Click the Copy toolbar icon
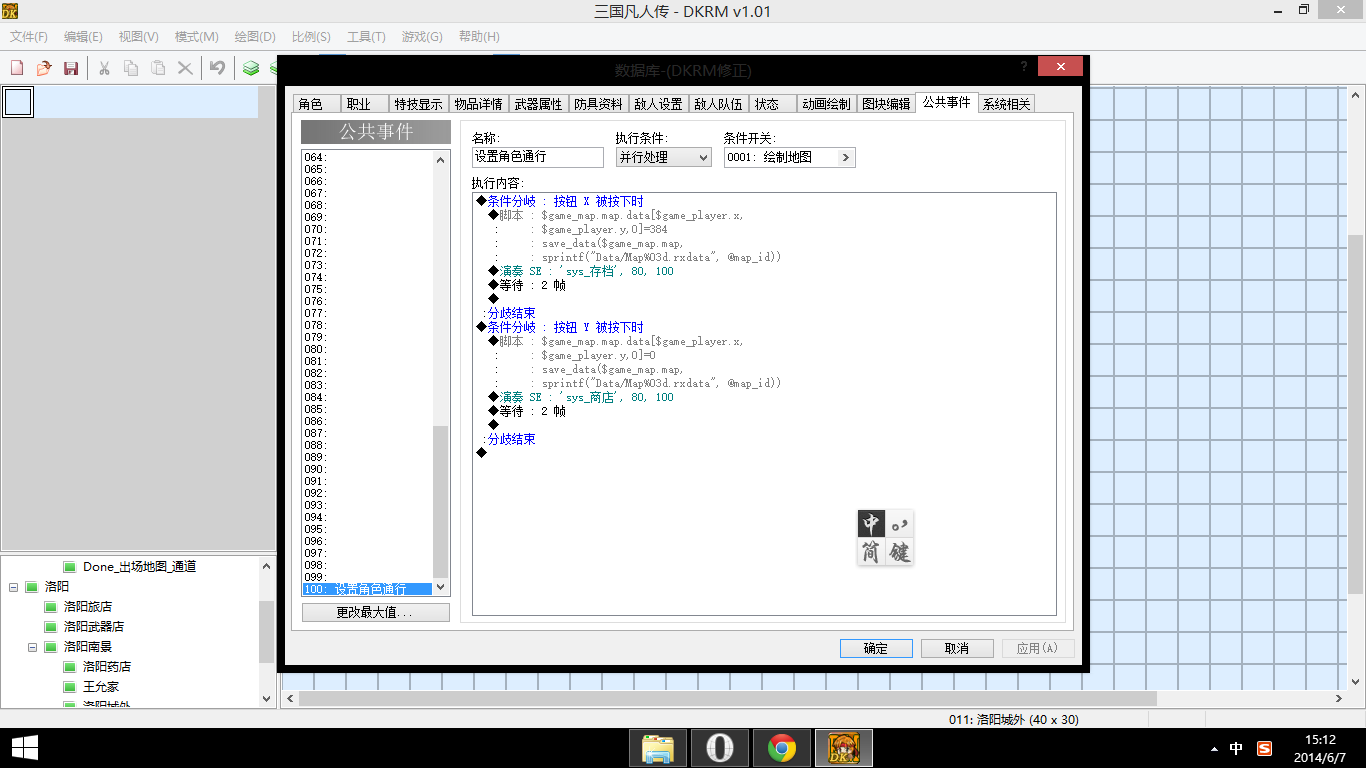Screen dimensions: 1366x768 pyautogui.click(x=131, y=68)
